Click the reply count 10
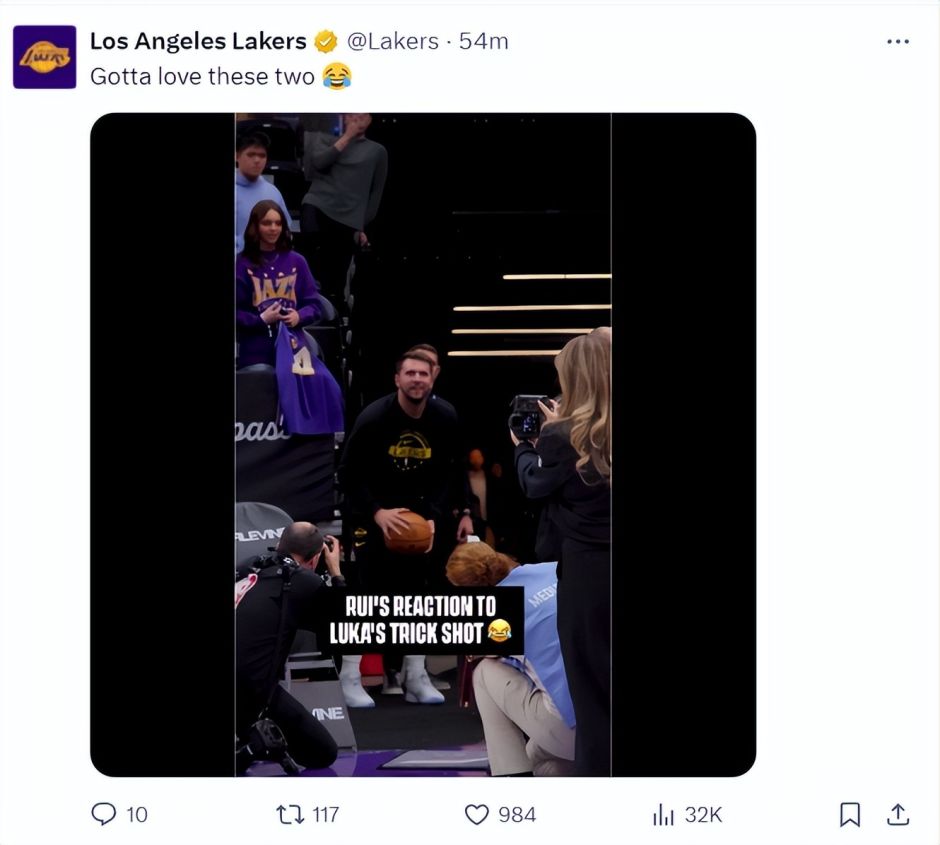Image resolution: width=940 pixels, height=845 pixels. point(137,814)
